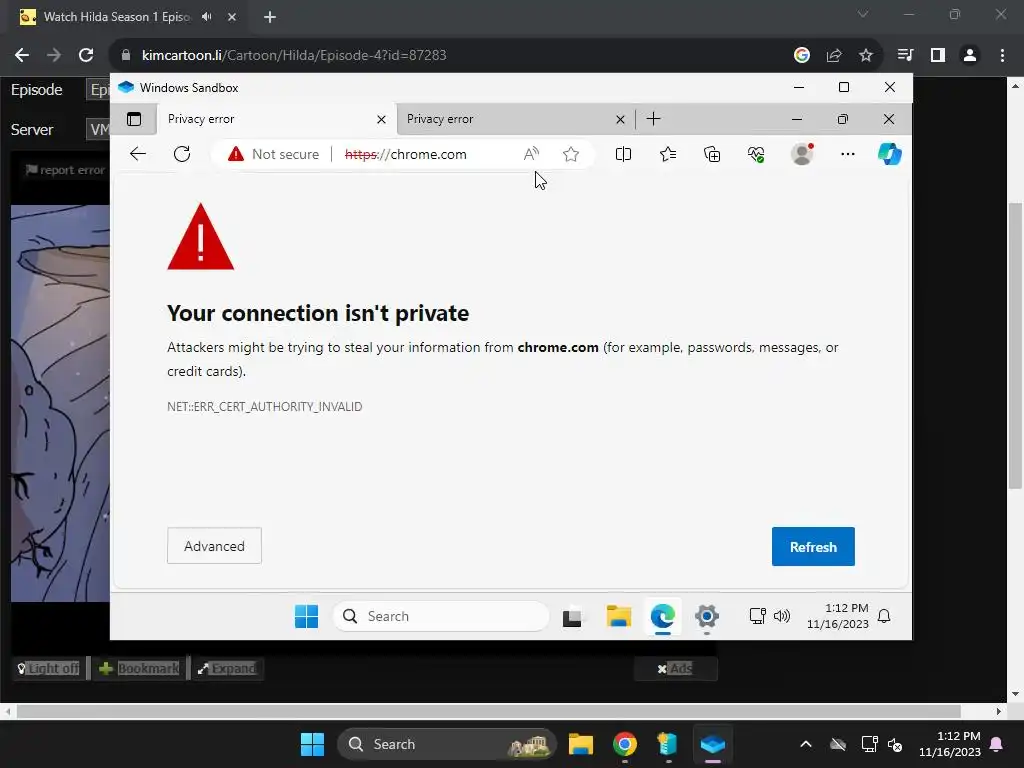
Task: Click Google icon in Chrome address bar
Action: click(x=802, y=55)
